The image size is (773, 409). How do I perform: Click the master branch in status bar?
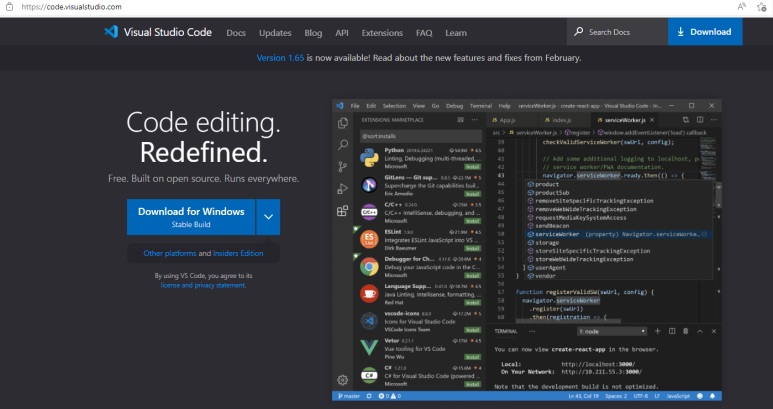(349, 396)
